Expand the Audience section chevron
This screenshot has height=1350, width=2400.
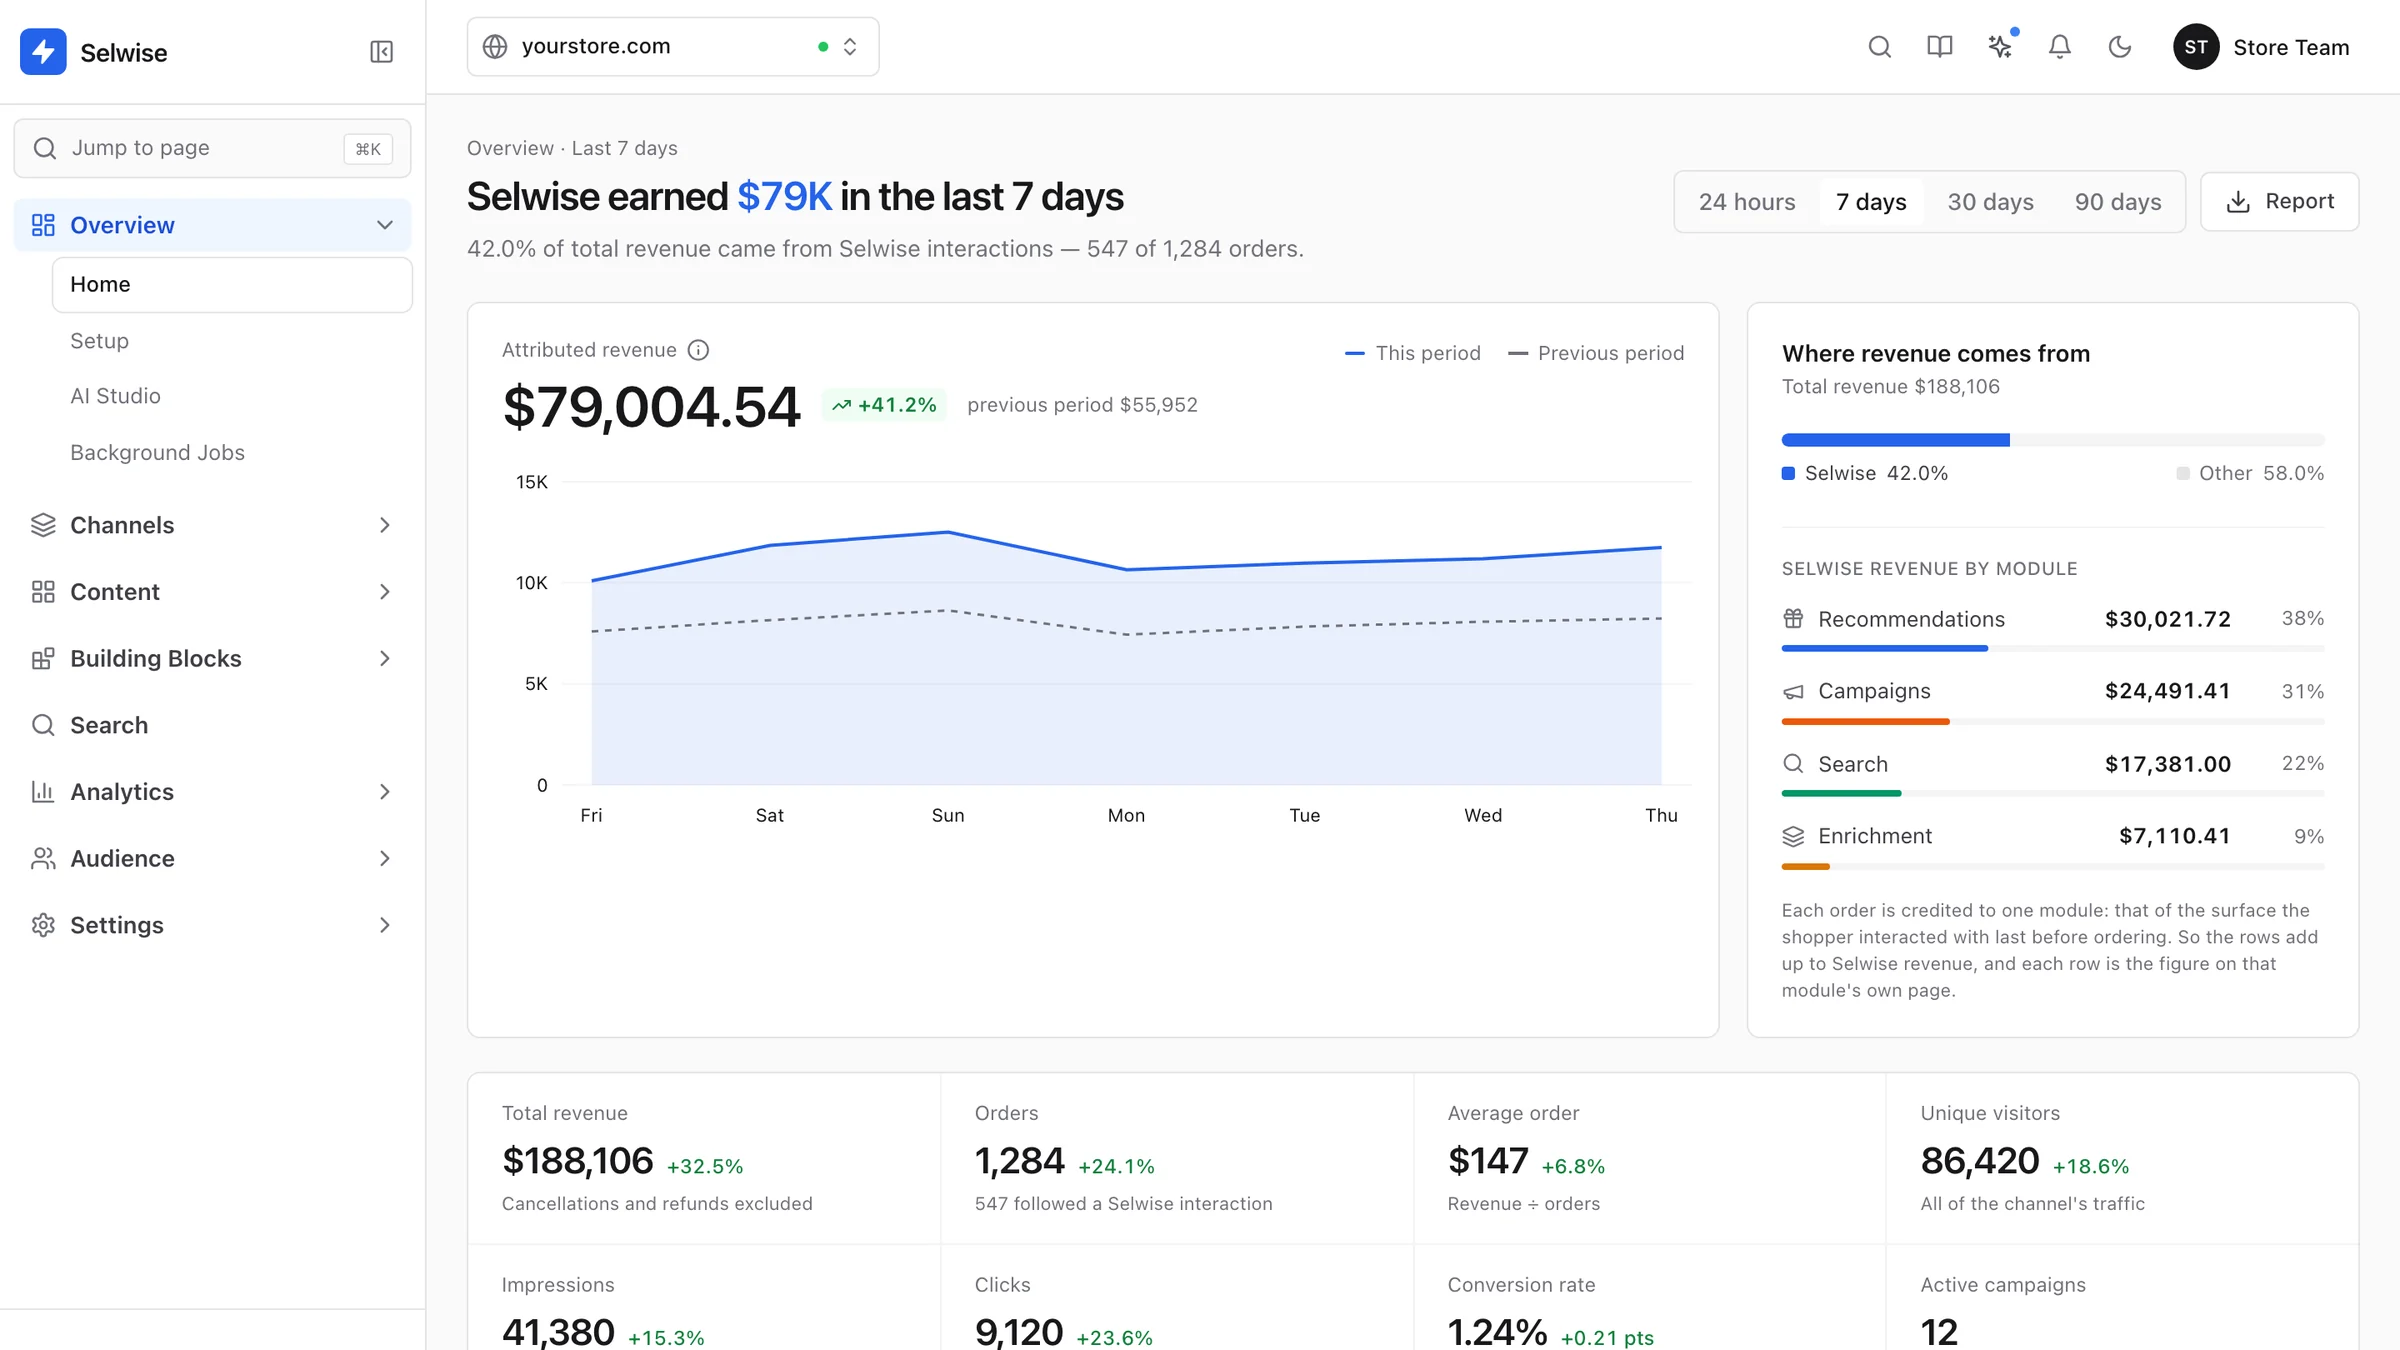[385, 858]
